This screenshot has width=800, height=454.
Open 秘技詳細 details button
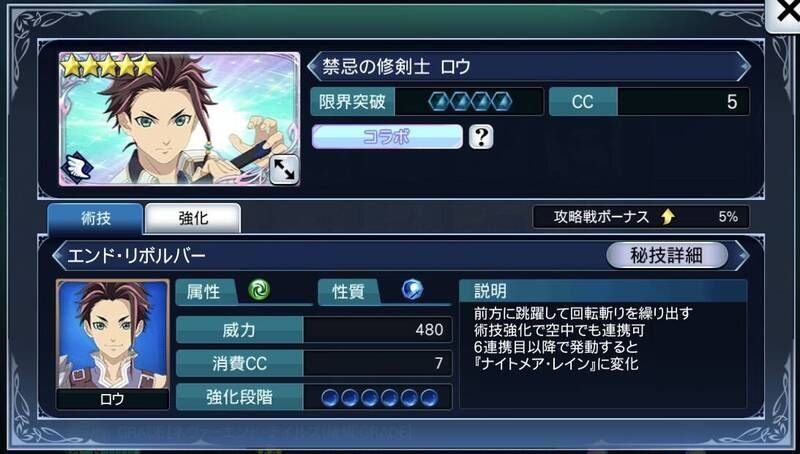[x=667, y=255]
